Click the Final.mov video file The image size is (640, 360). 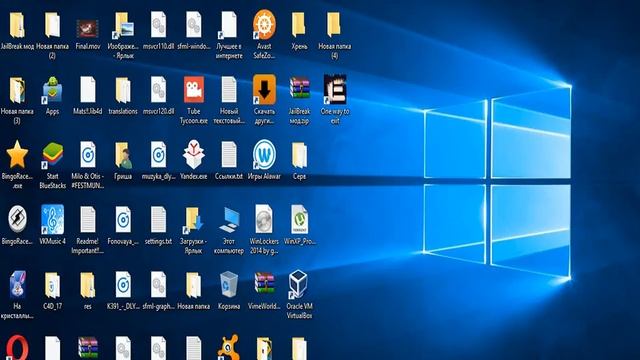pyautogui.click(x=88, y=29)
